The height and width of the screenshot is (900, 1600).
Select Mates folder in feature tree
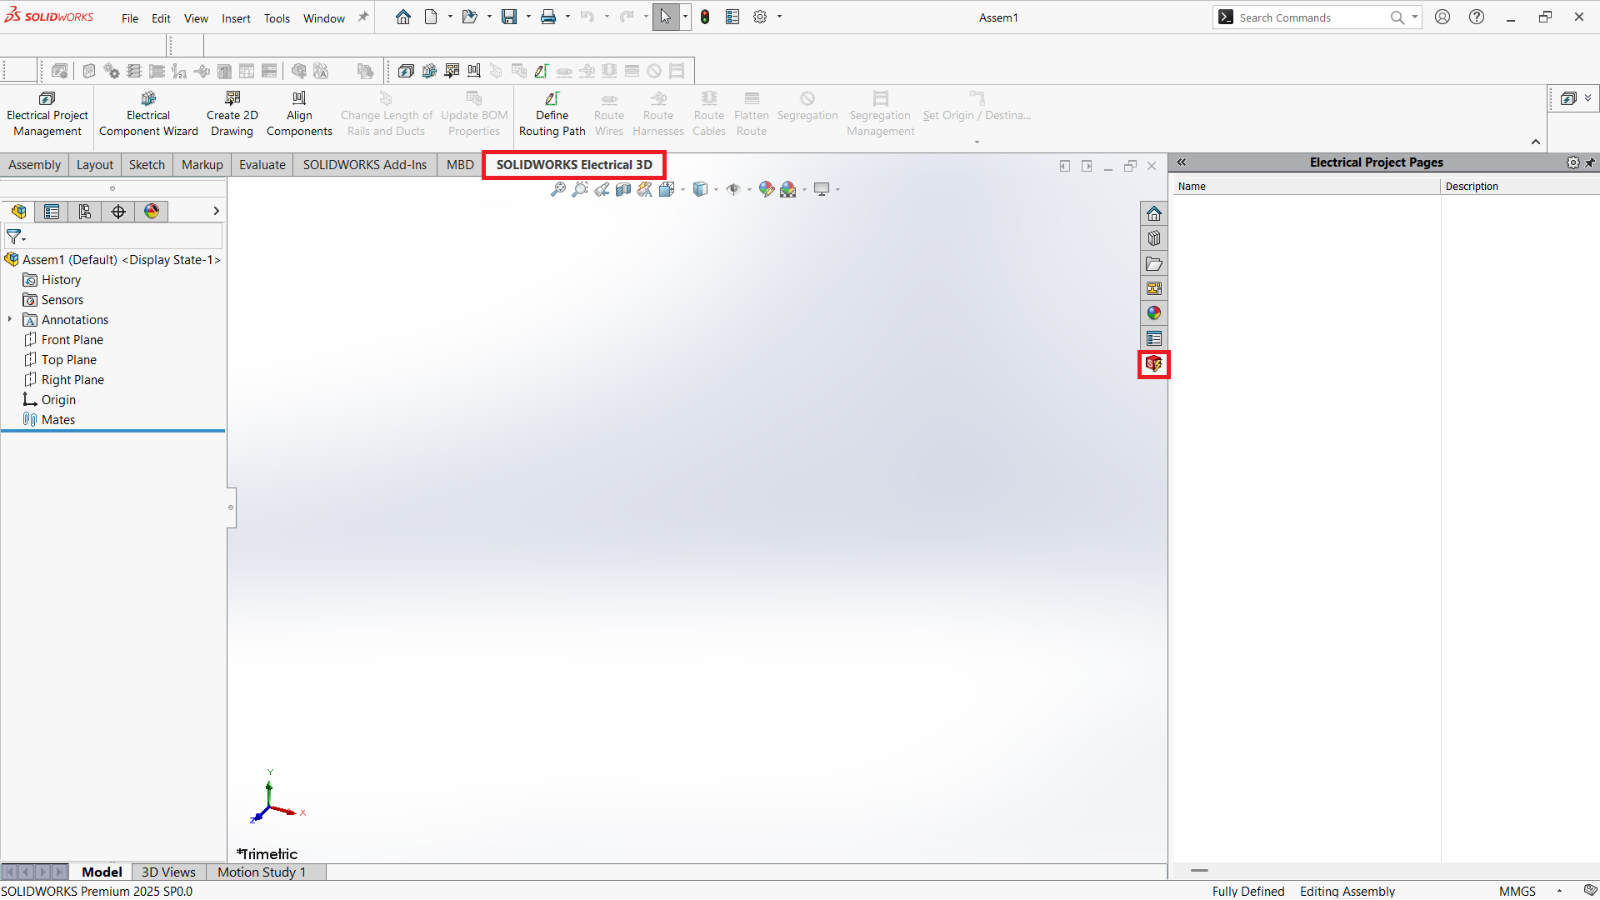tap(58, 420)
